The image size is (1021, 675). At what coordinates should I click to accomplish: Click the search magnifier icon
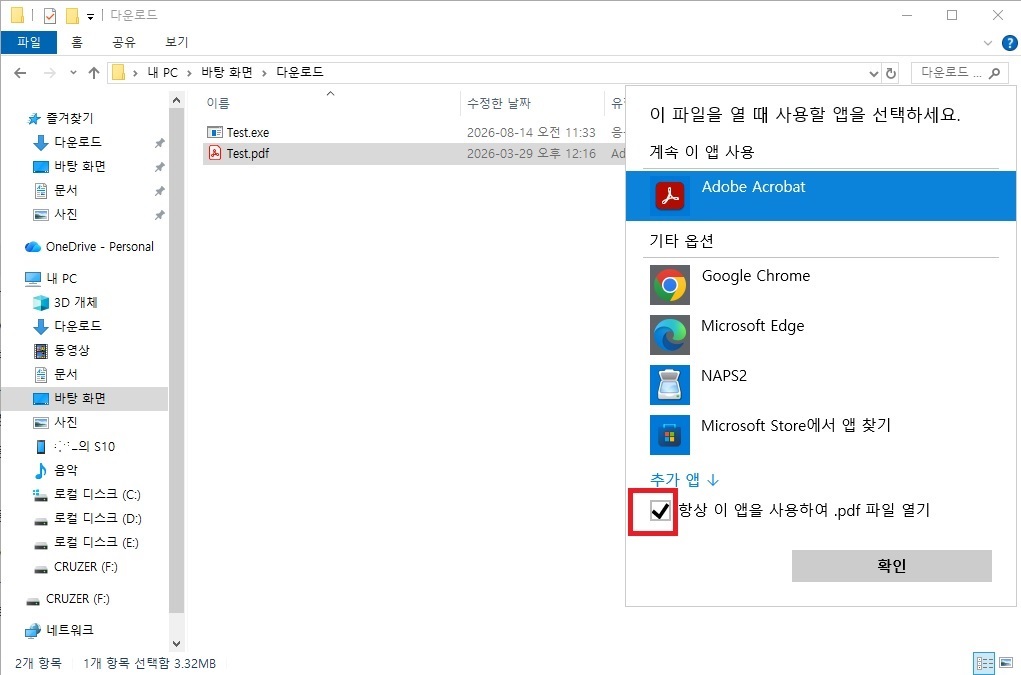coord(994,74)
